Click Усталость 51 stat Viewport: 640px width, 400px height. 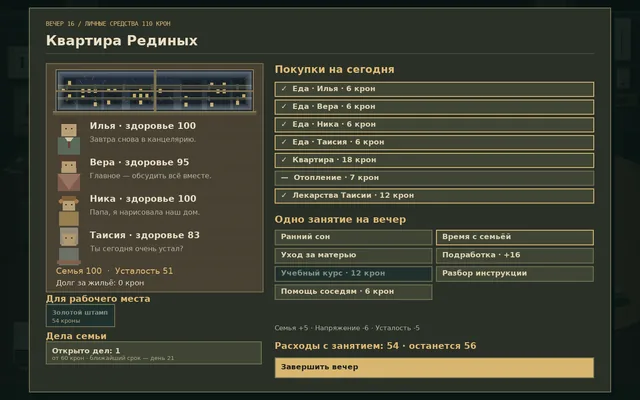[144, 271]
